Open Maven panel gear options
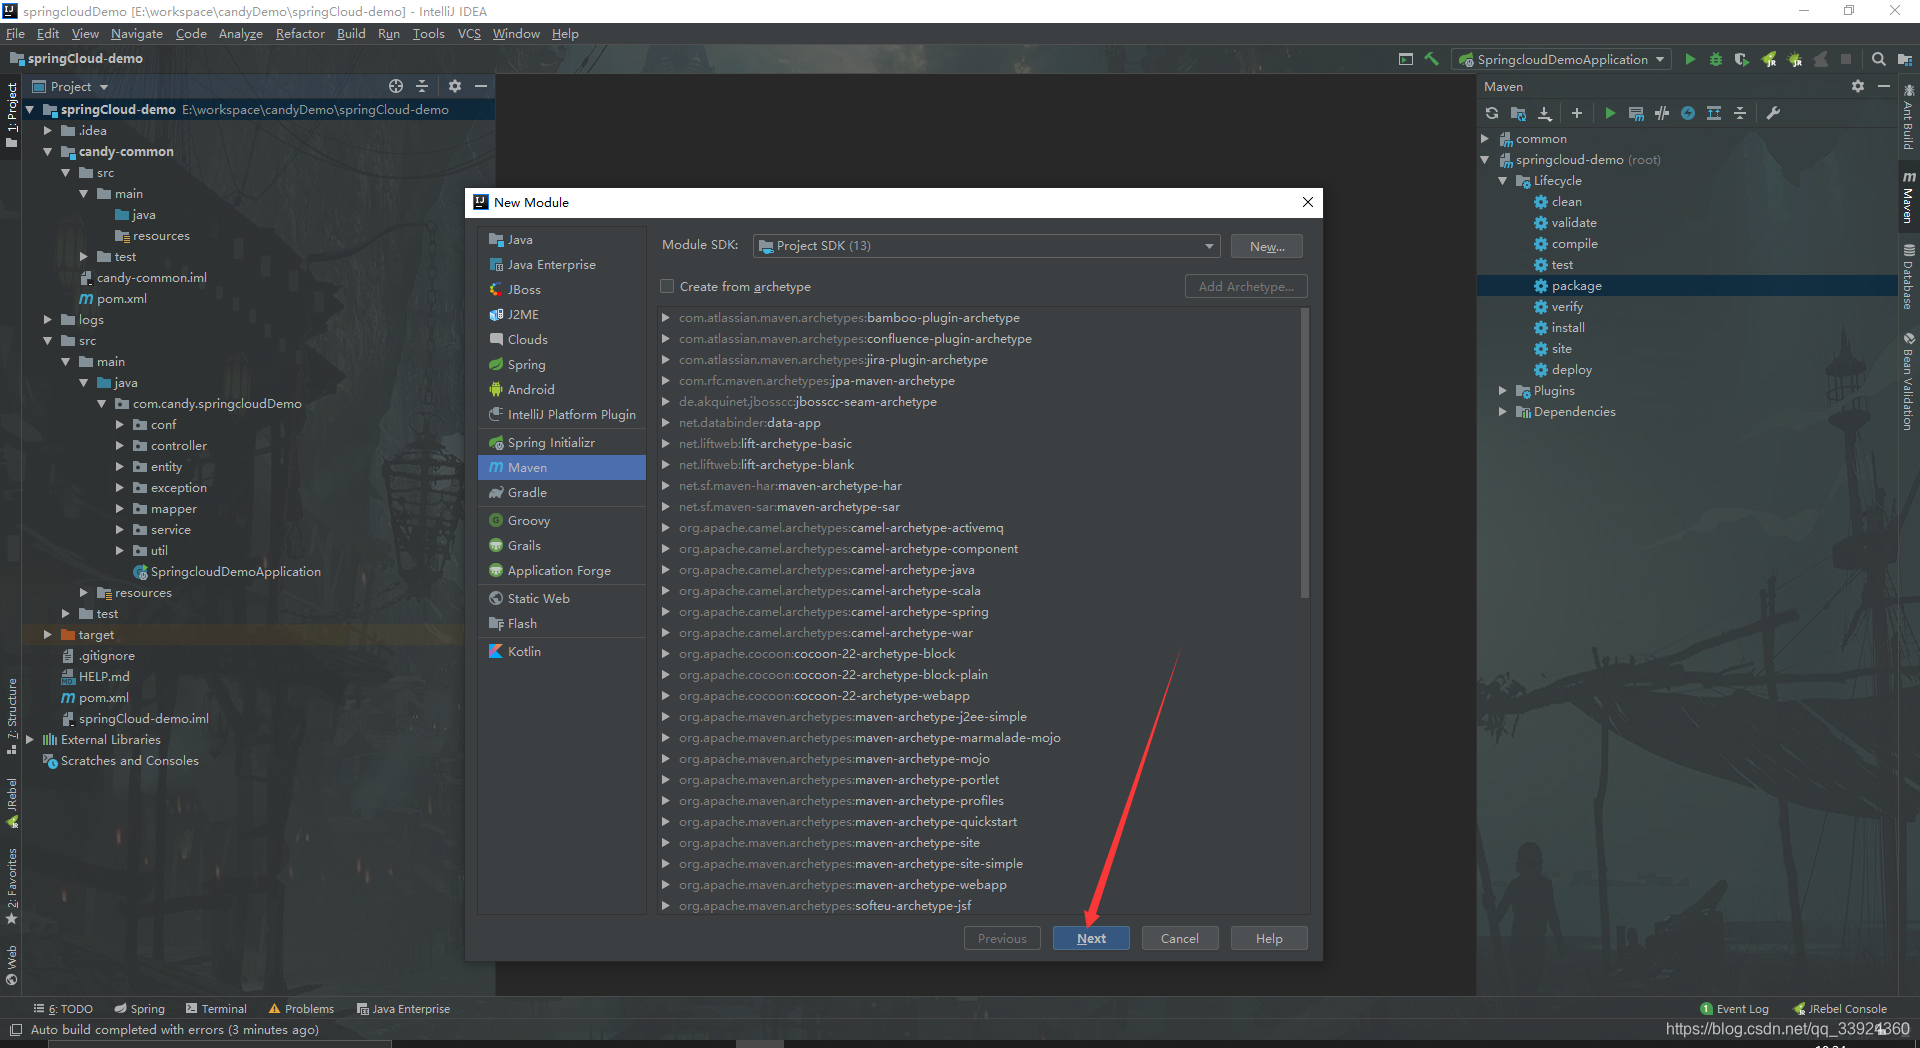The height and width of the screenshot is (1048, 1920). tap(1858, 86)
